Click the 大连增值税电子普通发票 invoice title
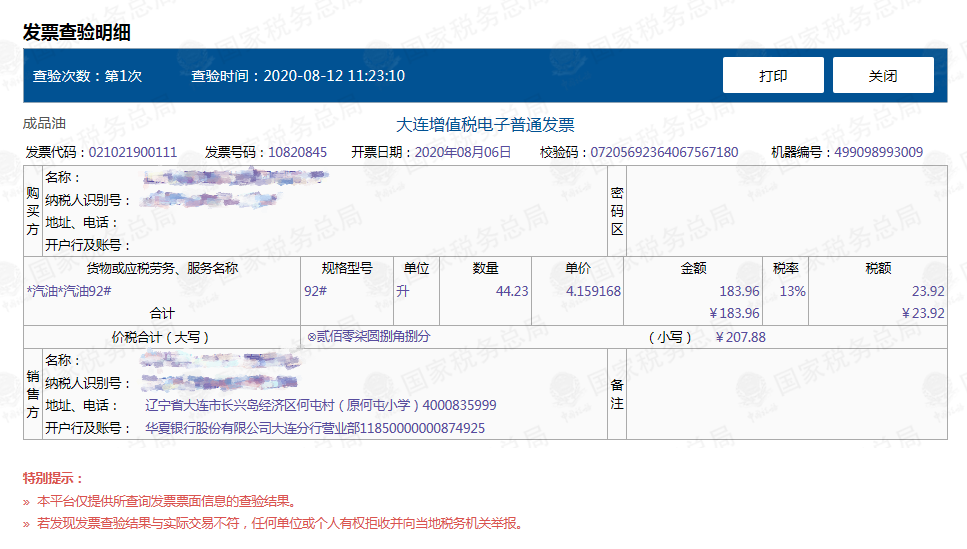This screenshot has width=967, height=549. pyautogui.click(x=485, y=125)
